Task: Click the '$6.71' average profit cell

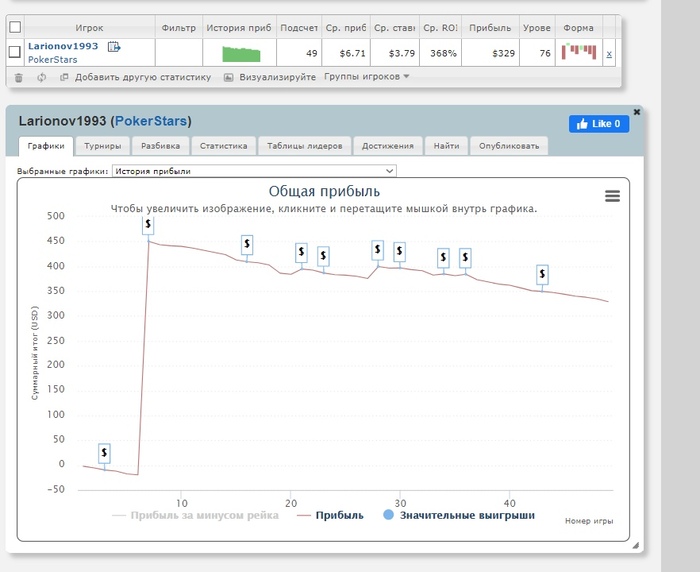Action: coord(346,53)
